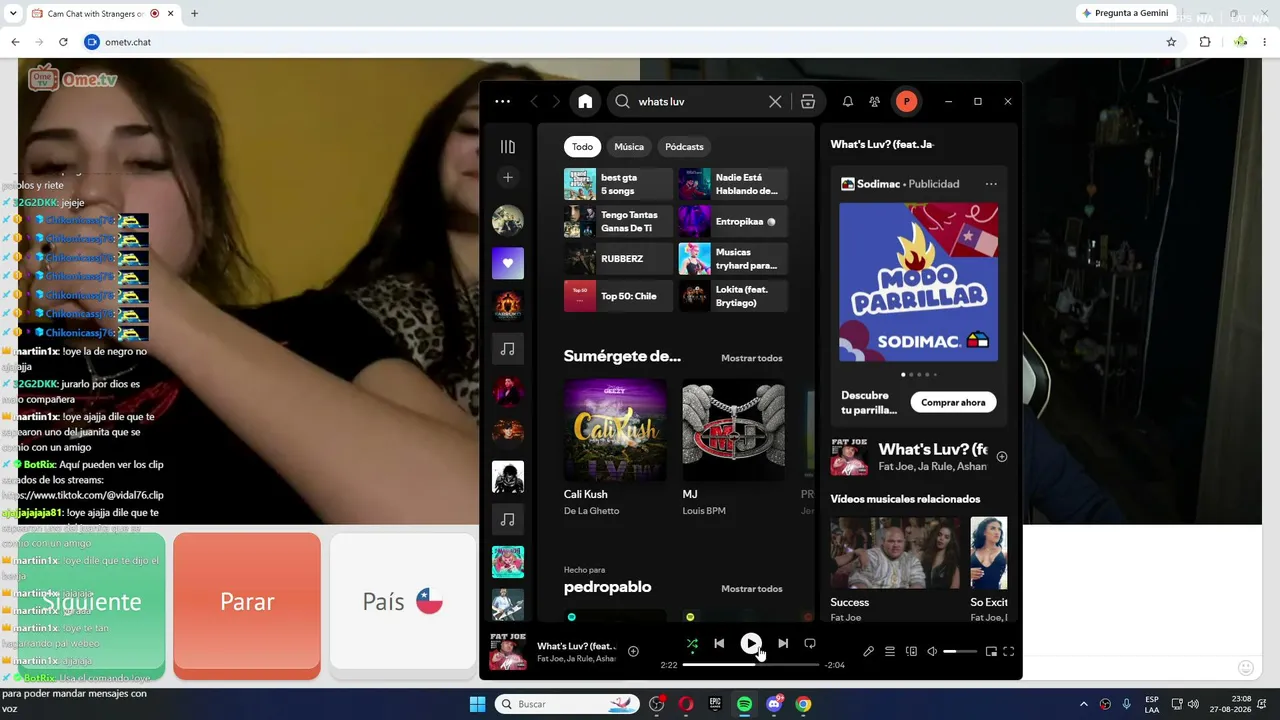
Task: Show hidden system tray icons
Action: tap(1084, 704)
